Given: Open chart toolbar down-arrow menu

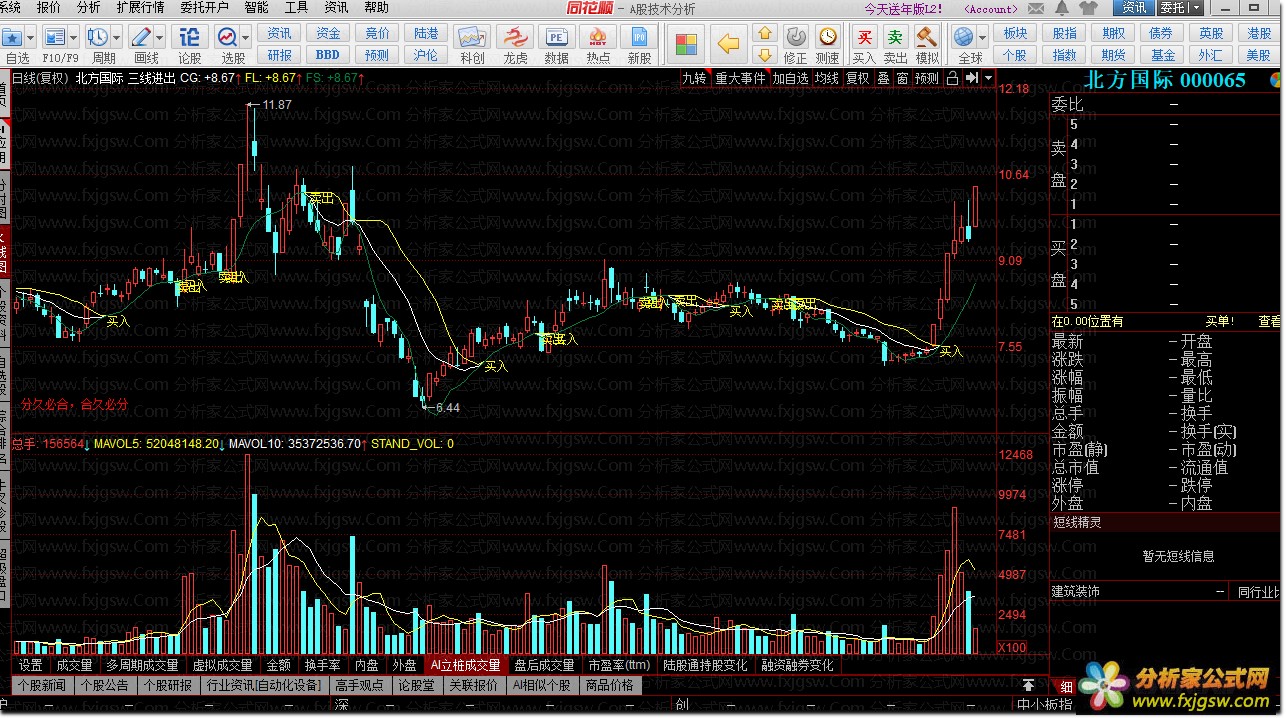Looking at the screenshot, I should (989, 78).
